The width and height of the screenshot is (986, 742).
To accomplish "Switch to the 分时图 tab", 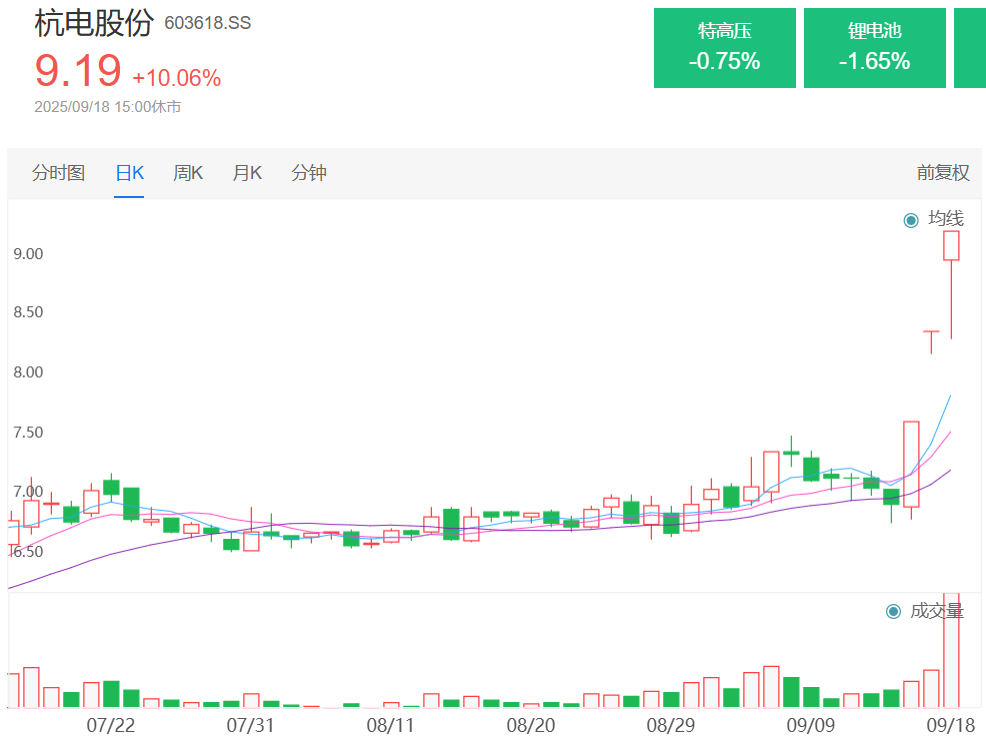I will (58, 172).
